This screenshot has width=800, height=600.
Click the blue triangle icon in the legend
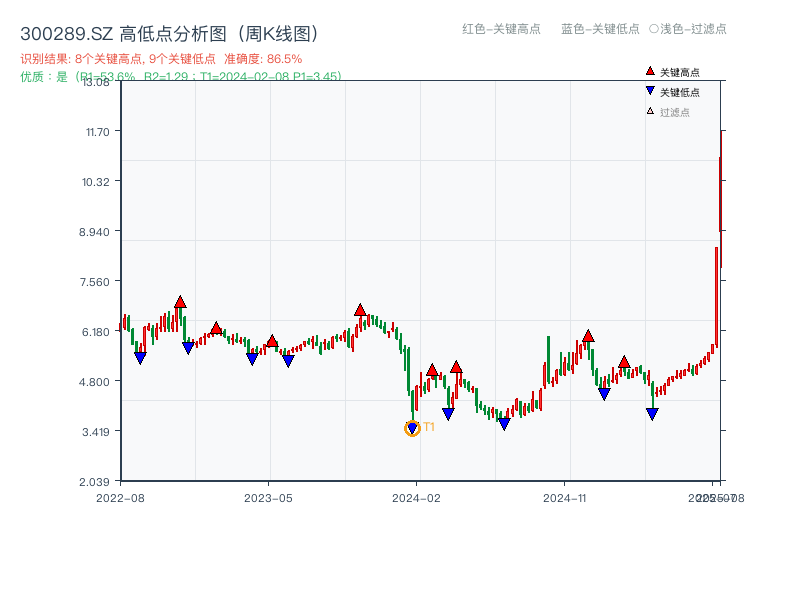(x=650, y=92)
